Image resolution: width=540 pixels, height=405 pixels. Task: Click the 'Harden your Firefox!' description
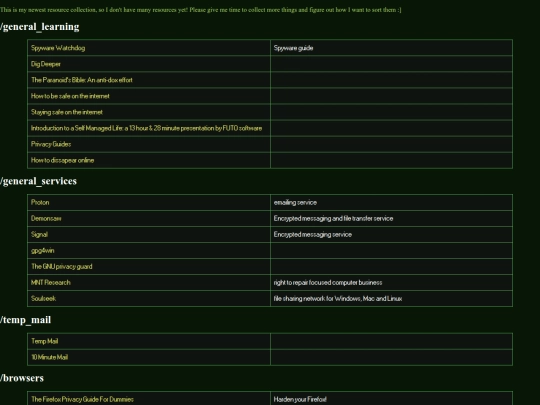[x=300, y=399]
